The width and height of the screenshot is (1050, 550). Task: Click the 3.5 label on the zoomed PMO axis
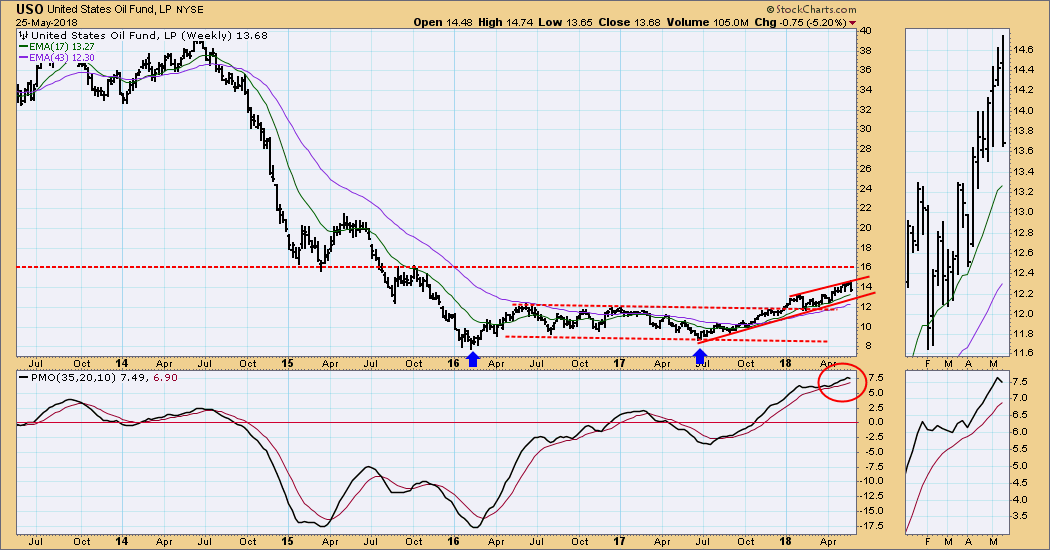(1021, 516)
